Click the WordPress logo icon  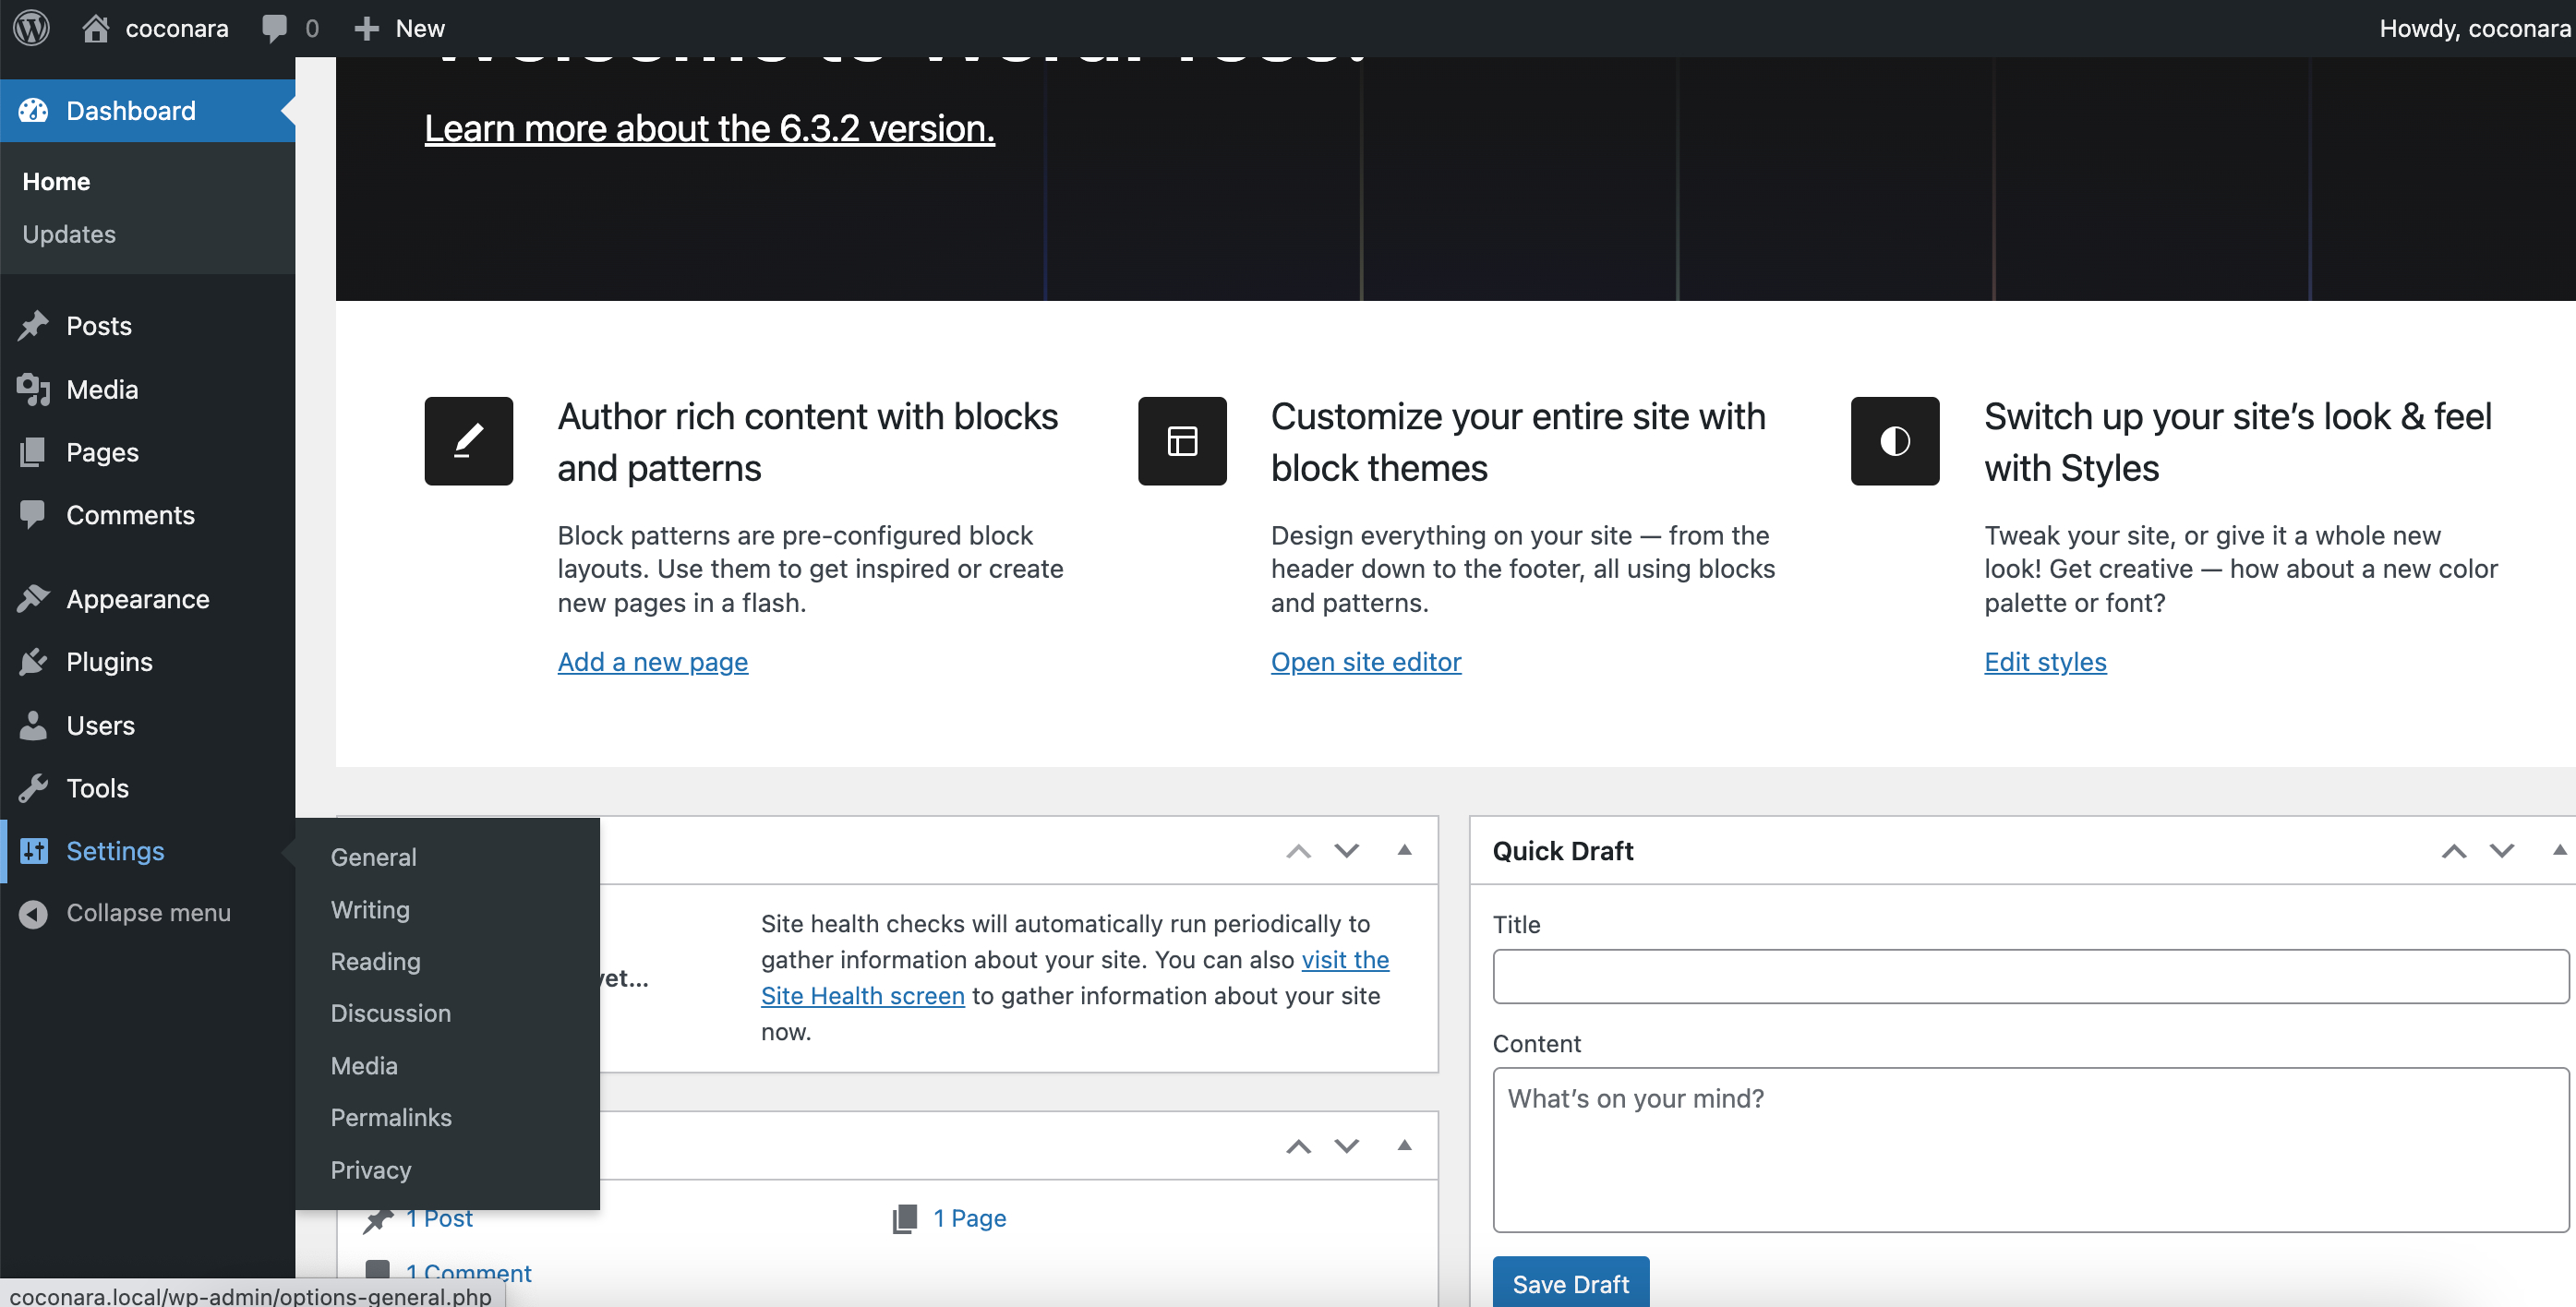click(32, 28)
